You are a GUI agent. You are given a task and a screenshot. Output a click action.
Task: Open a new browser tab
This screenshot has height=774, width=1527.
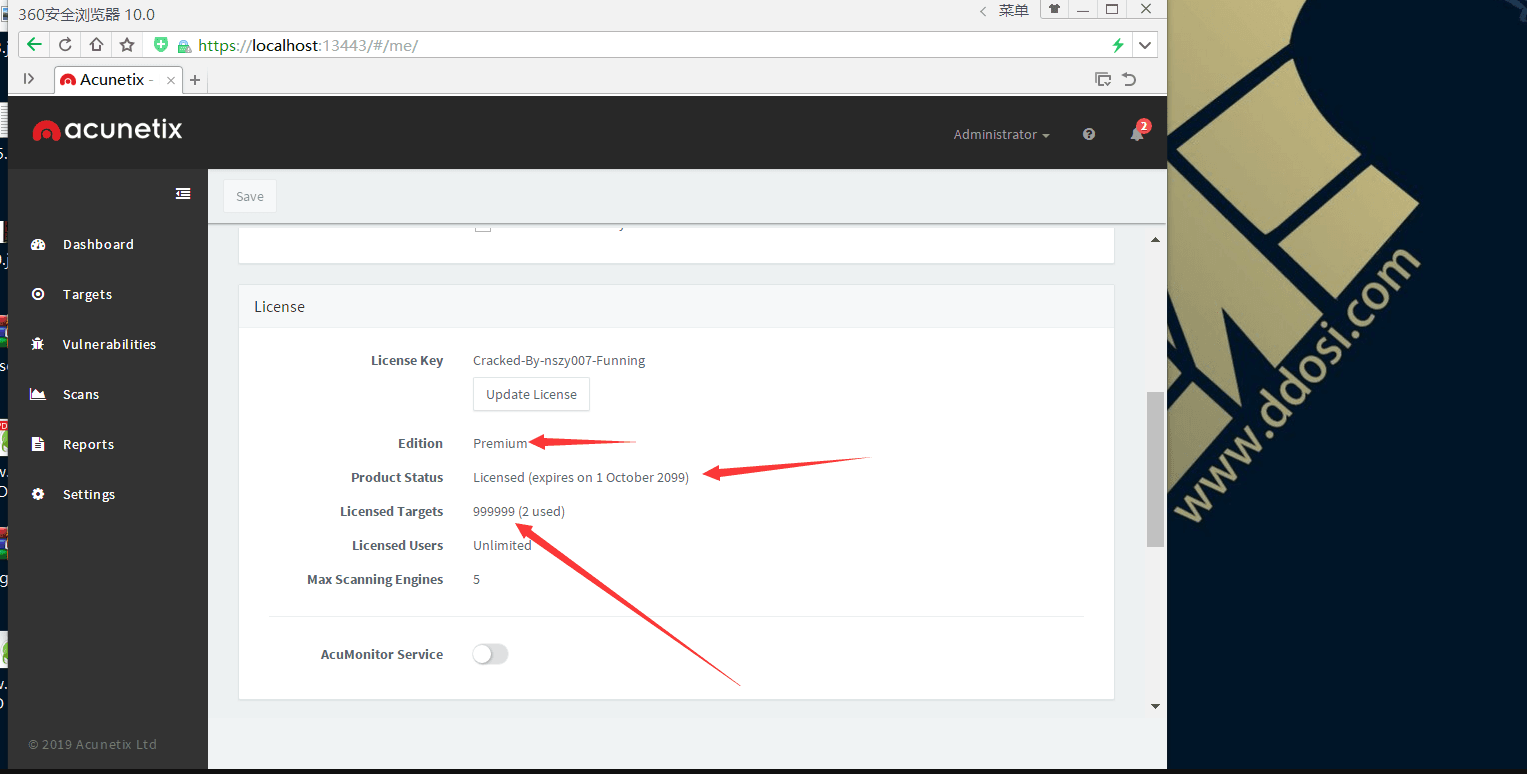point(195,80)
